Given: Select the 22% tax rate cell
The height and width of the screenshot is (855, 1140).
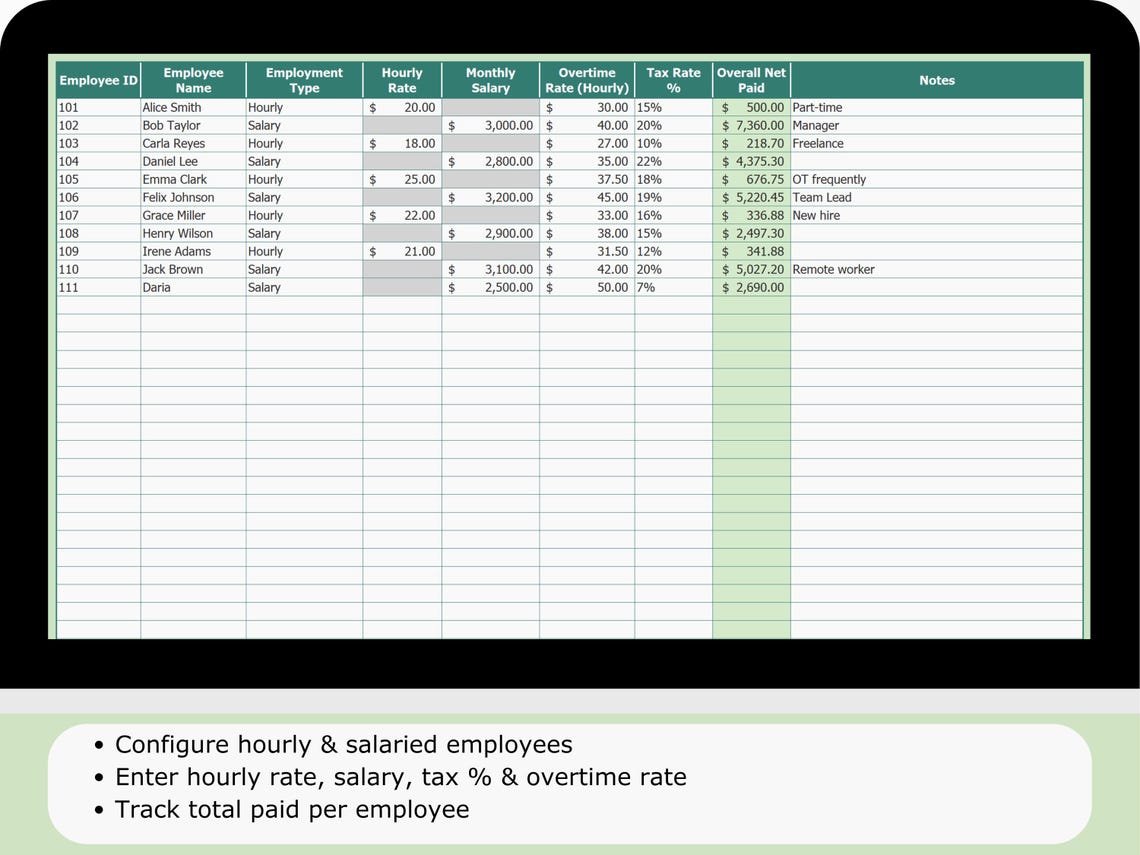Looking at the screenshot, I should [x=673, y=161].
